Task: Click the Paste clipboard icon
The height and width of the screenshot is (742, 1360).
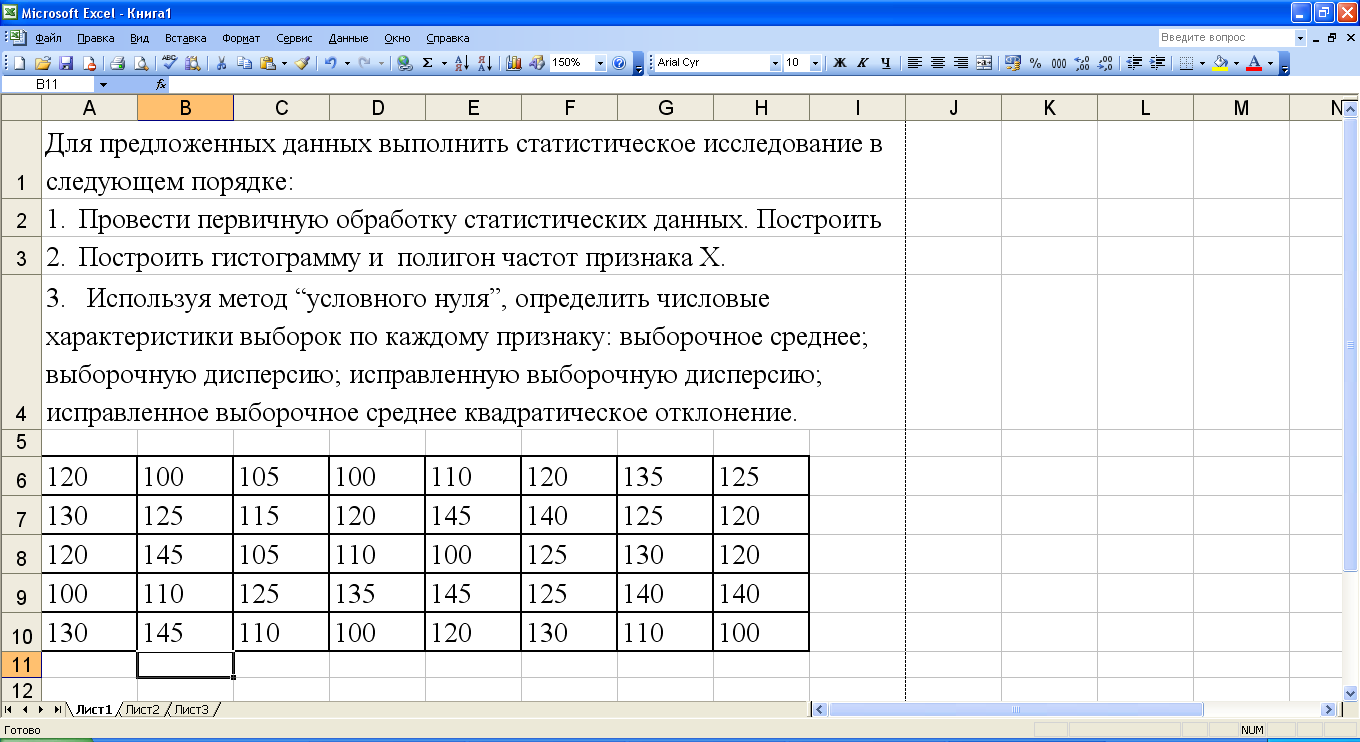Action: [x=268, y=63]
